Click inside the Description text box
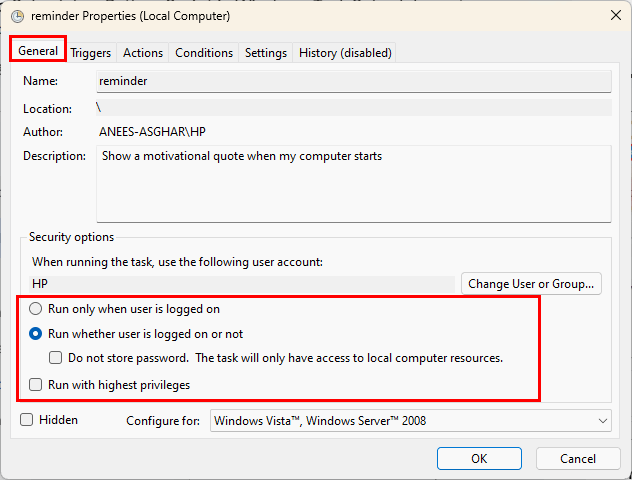Screen dimensions: 632x480 pyautogui.click(x=353, y=184)
